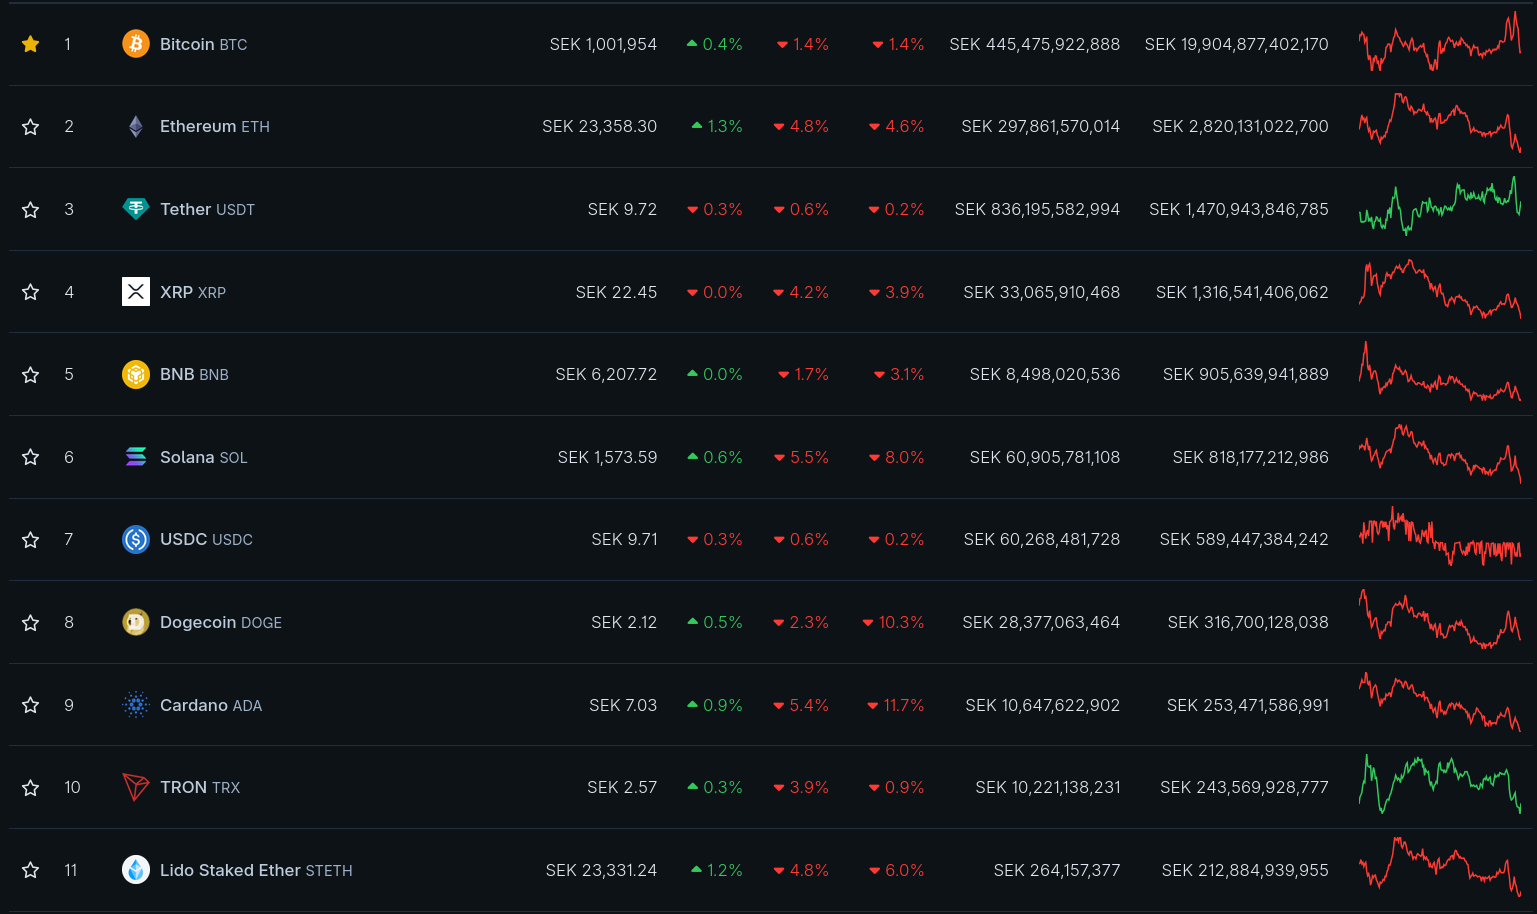This screenshot has height=914, width=1537.
Task: Favorite Ethereum with its star
Action: point(31,127)
